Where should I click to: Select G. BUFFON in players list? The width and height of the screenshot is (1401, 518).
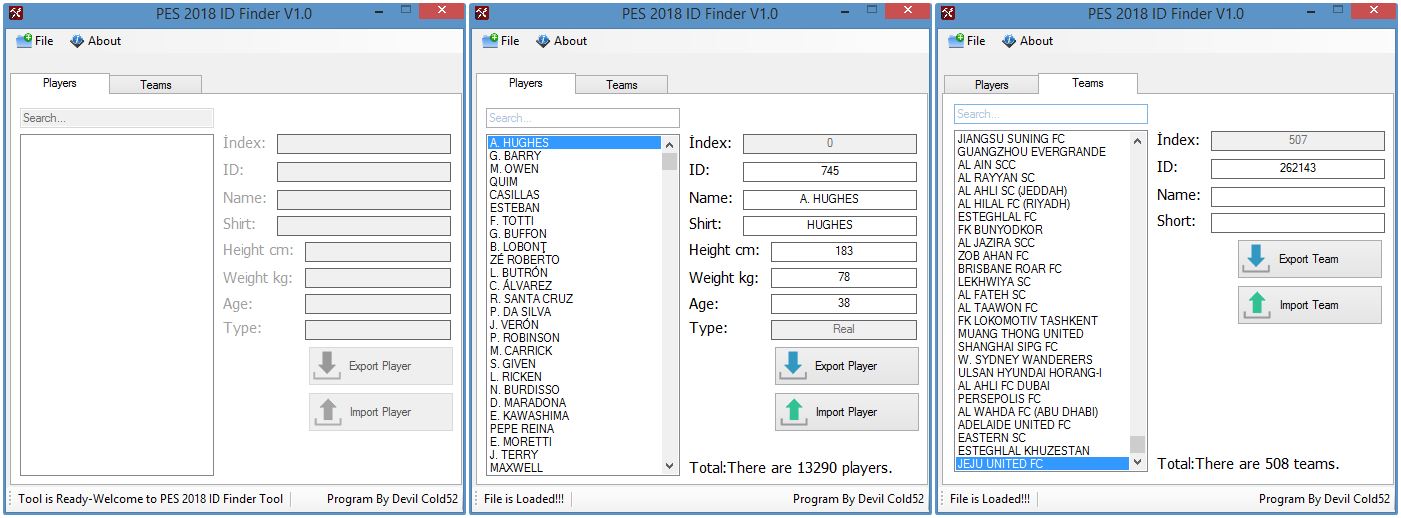tap(574, 234)
